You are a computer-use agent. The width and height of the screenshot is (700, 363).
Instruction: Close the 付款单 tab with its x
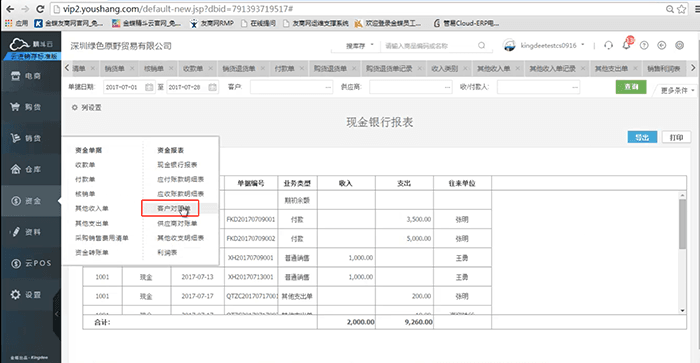[x=302, y=68]
